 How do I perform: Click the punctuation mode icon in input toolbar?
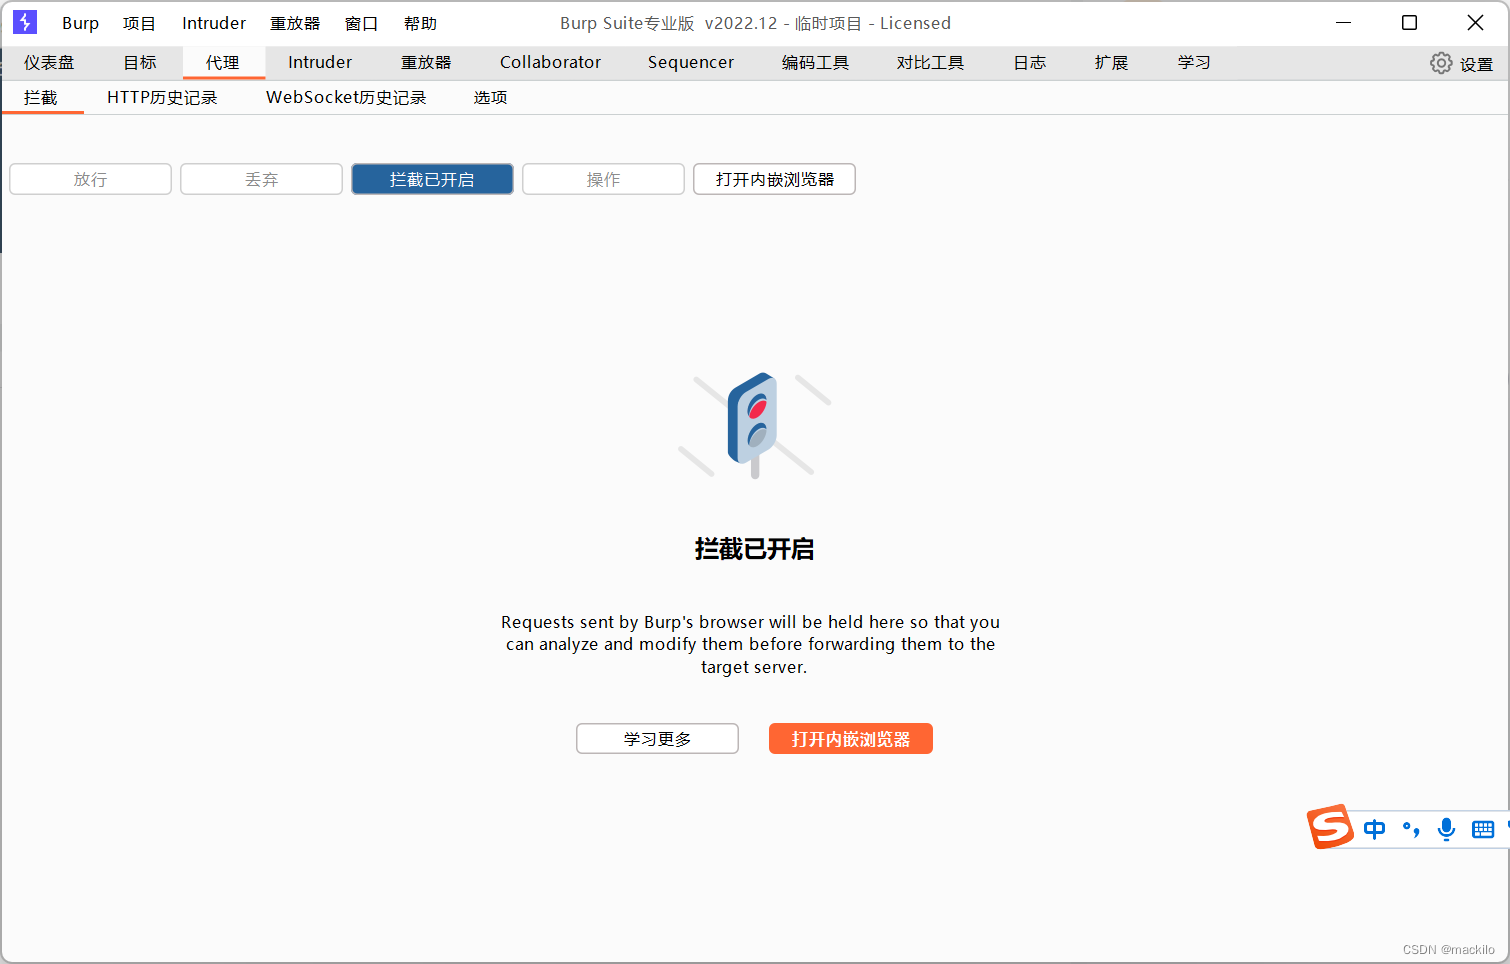click(x=1410, y=829)
